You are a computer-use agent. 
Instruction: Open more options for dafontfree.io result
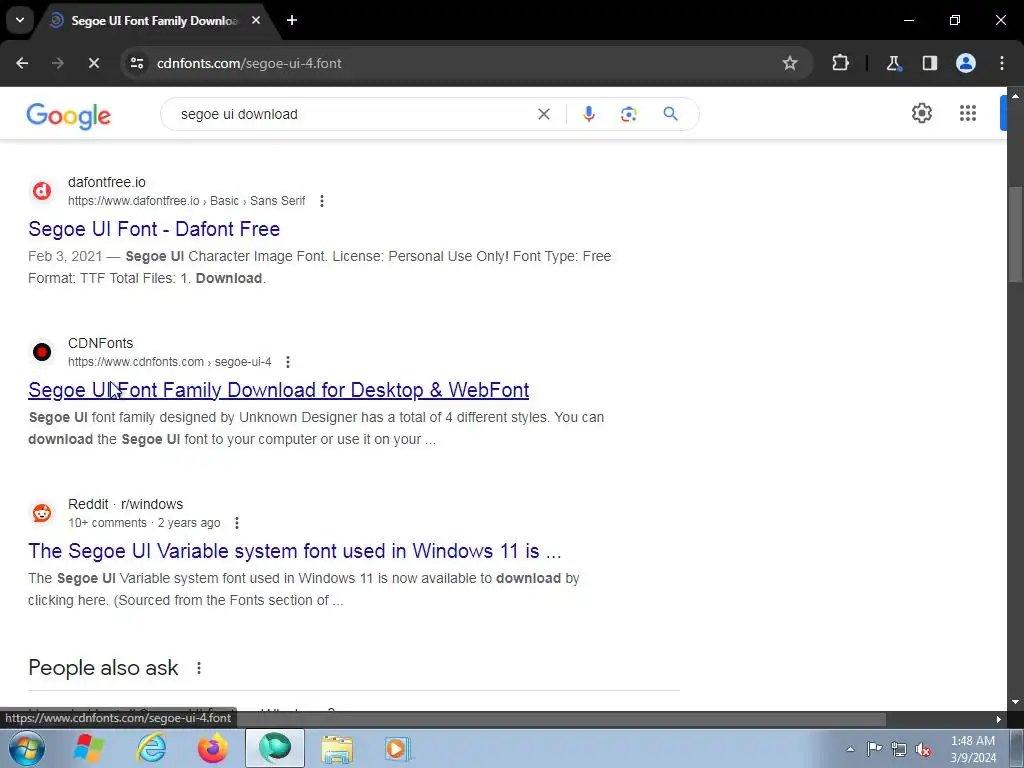coord(321,201)
